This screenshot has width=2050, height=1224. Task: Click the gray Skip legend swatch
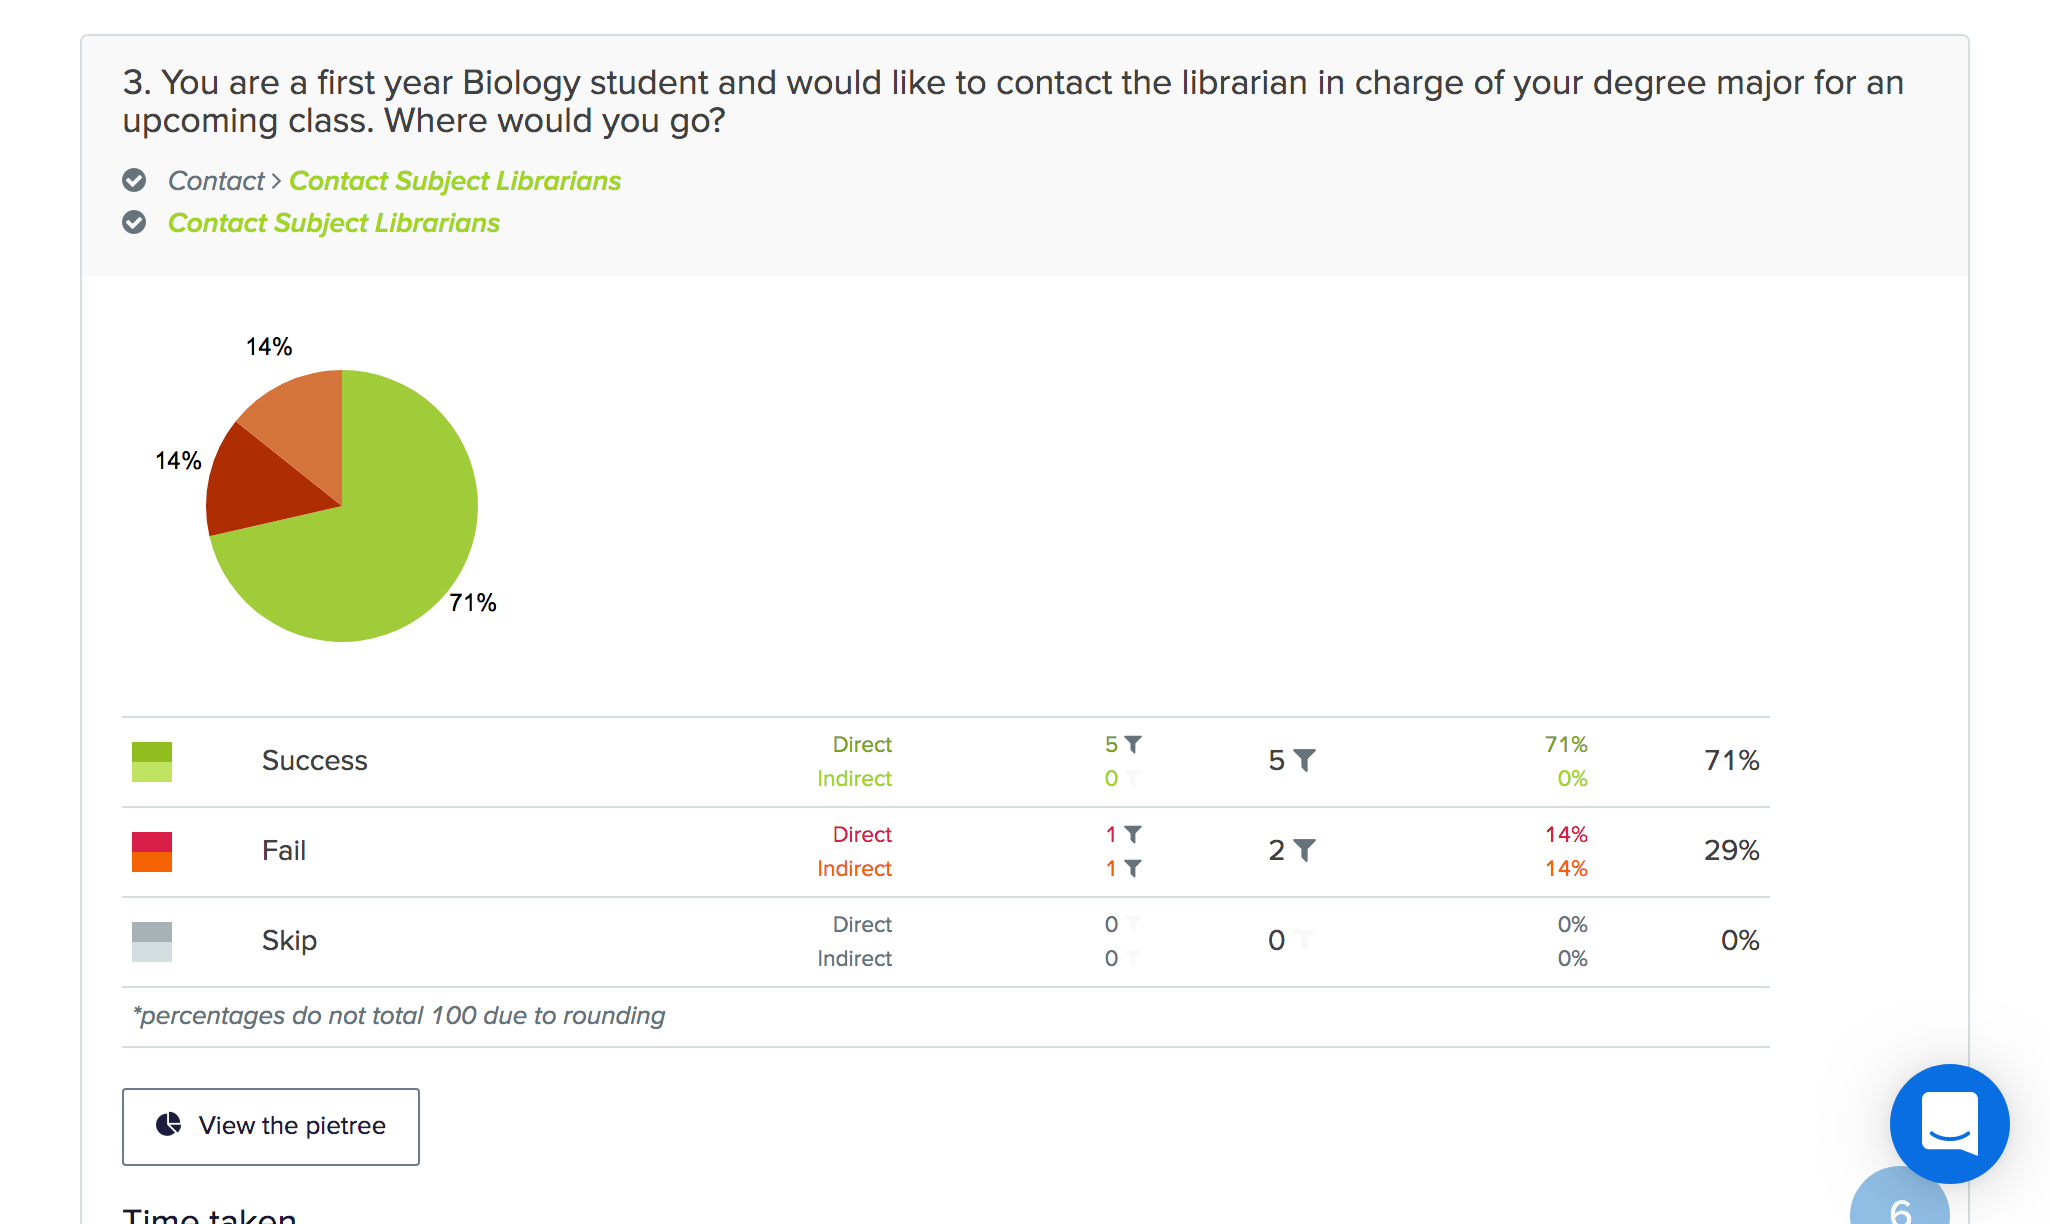click(x=152, y=941)
